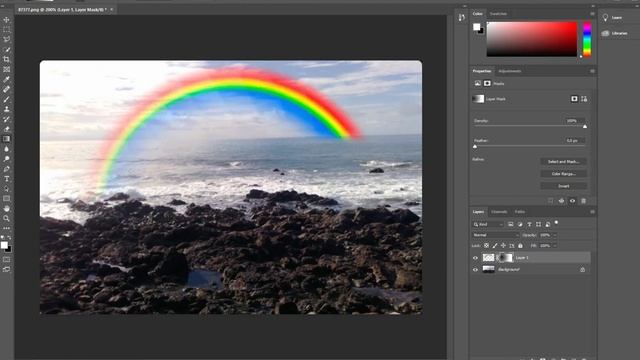The width and height of the screenshot is (640, 360).
Task: Open the layer filter Kind dropdown
Action: (488, 224)
